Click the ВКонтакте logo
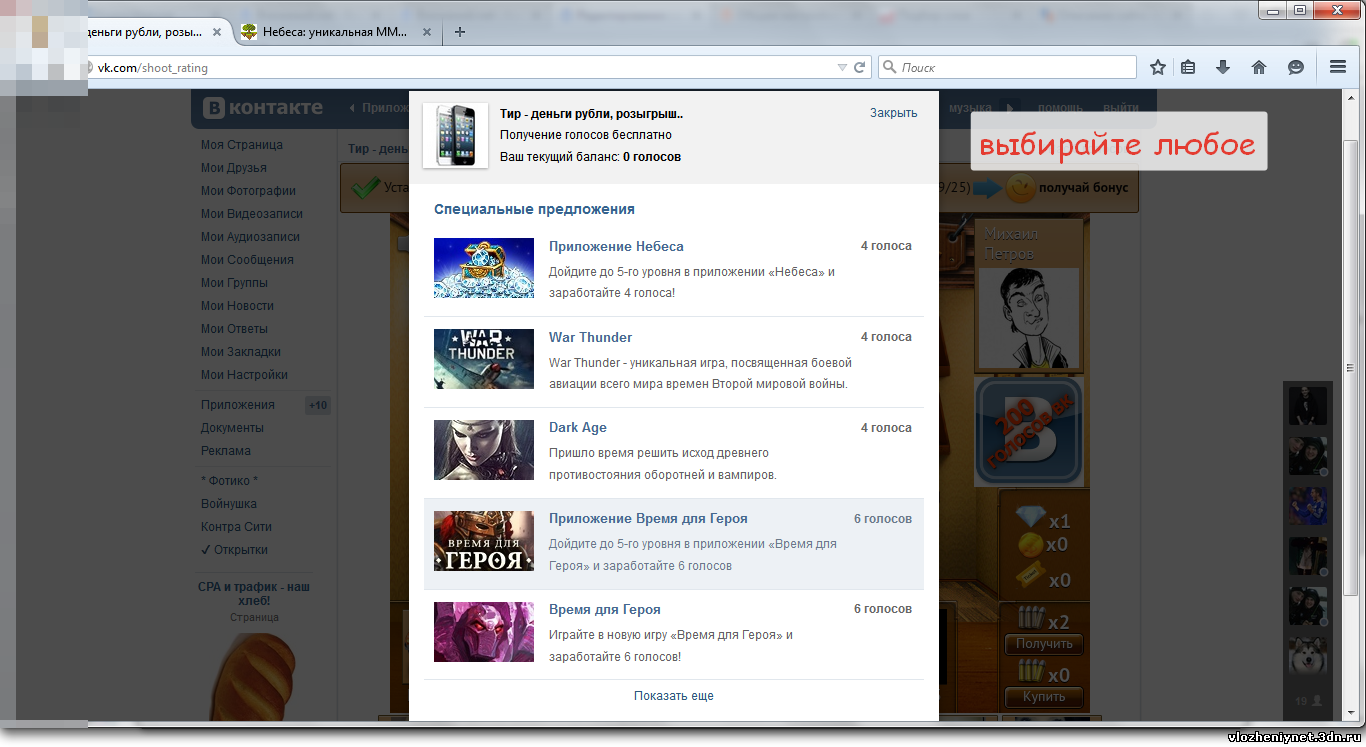The image size is (1366, 747). coord(264,108)
